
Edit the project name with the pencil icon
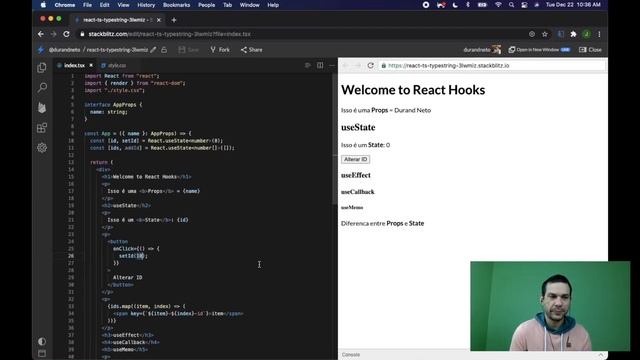point(153,50)
